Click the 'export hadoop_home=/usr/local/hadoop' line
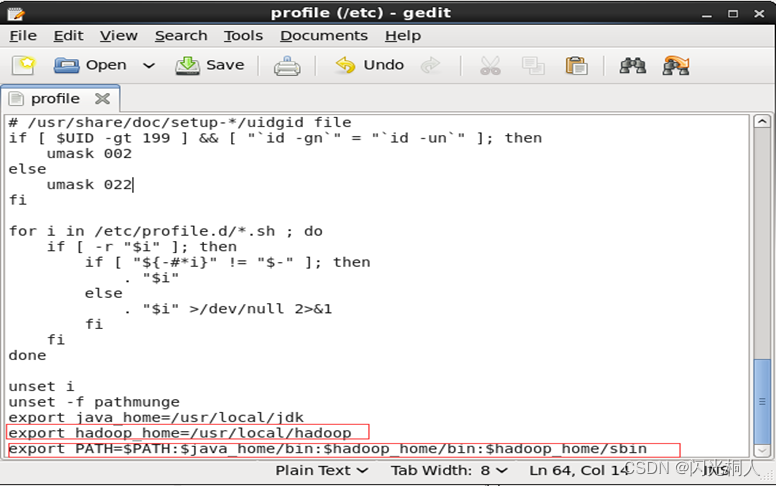776x486 pixels. tap(180, 433)
